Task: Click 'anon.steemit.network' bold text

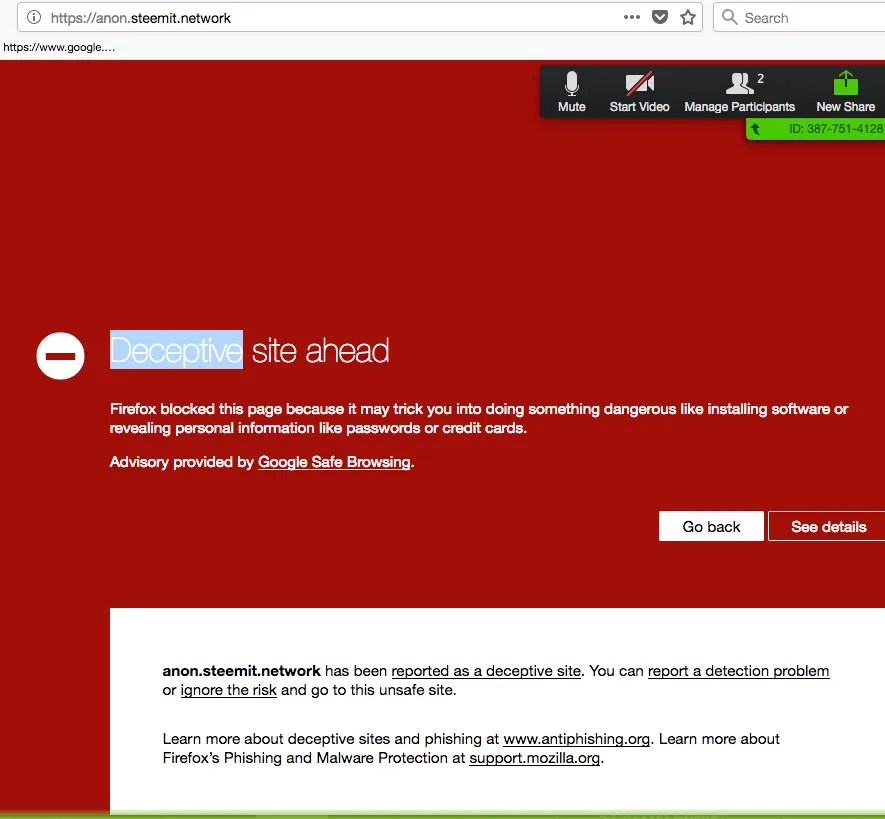Action: pyautogui.click(x=242, y=671)
